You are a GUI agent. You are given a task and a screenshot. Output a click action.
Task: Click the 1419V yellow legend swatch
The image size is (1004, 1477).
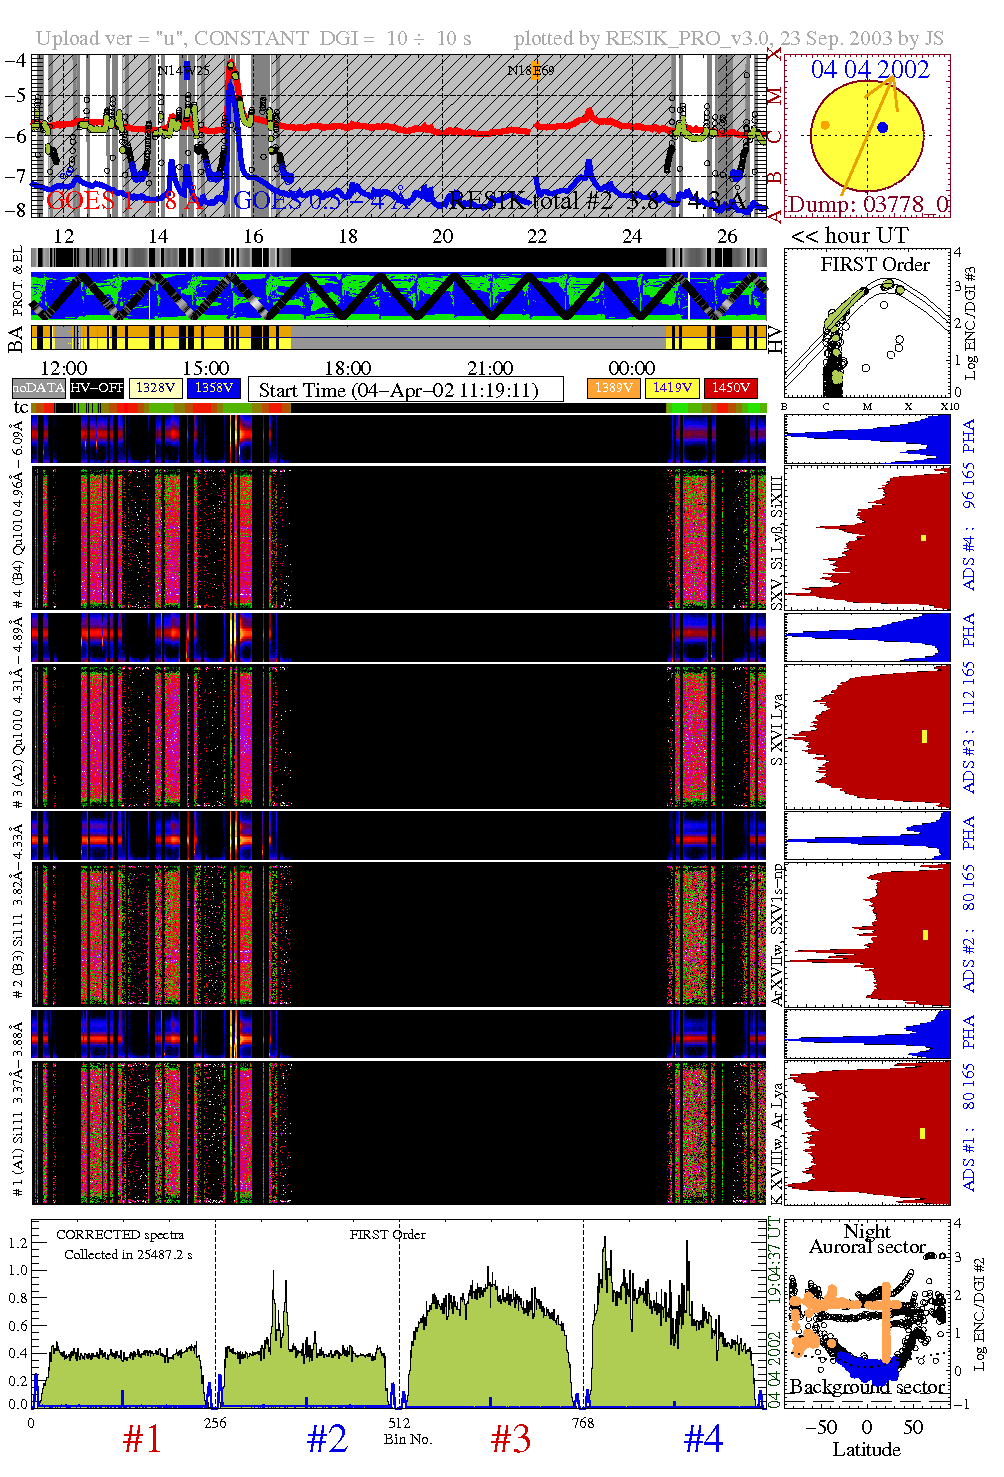click(x=672, y=388)
